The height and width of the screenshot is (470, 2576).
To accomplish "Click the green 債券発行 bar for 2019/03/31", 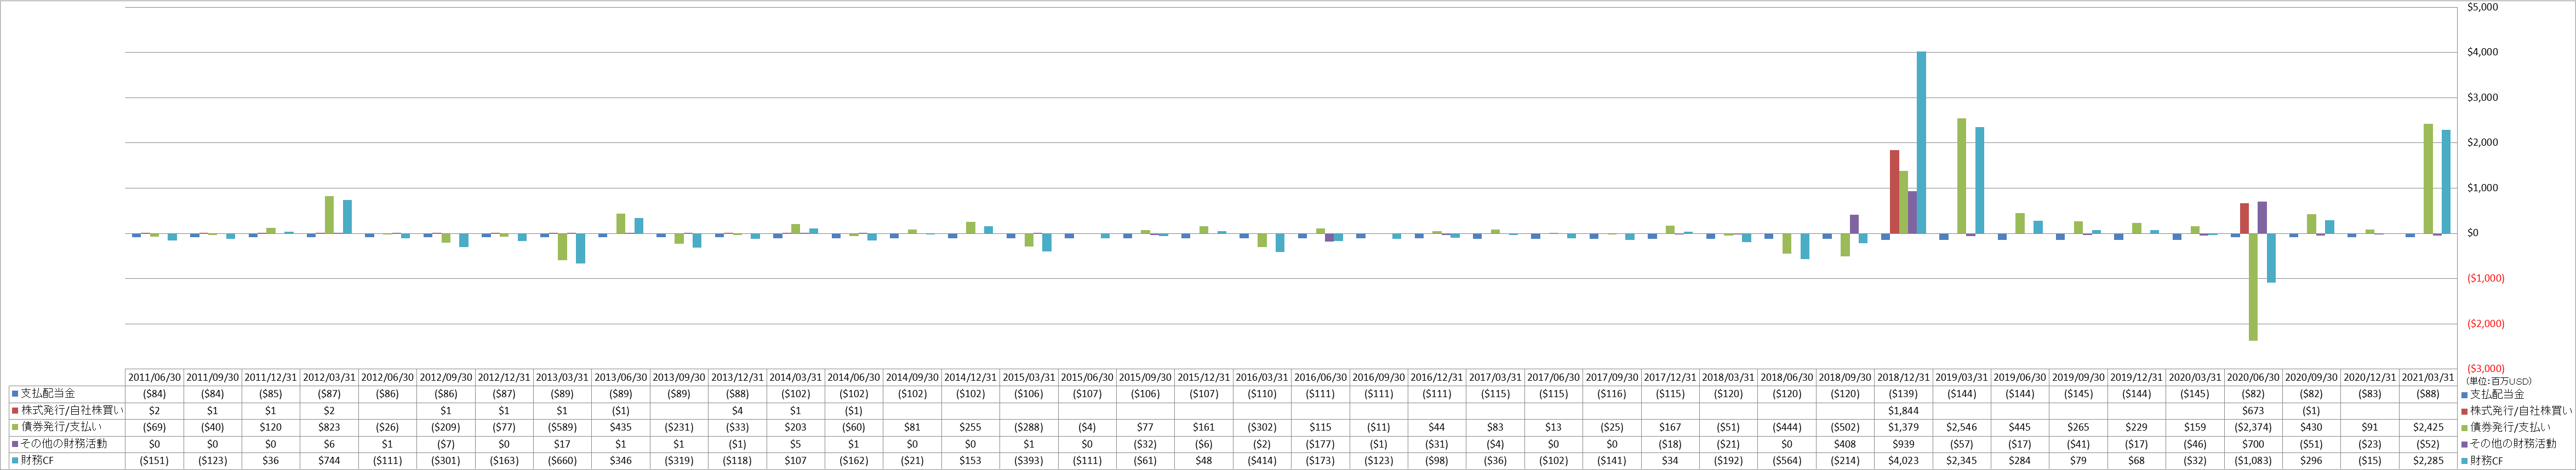I will (1961, 176).
